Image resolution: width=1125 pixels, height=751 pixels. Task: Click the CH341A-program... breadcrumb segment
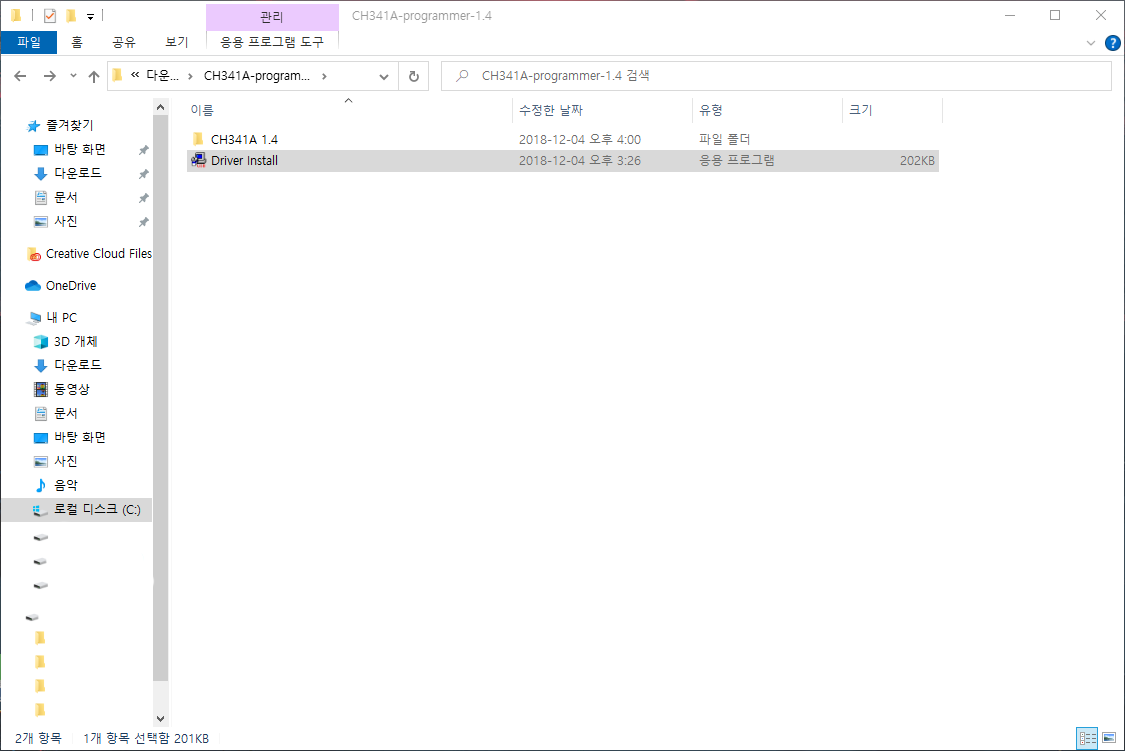pos(257,76)
